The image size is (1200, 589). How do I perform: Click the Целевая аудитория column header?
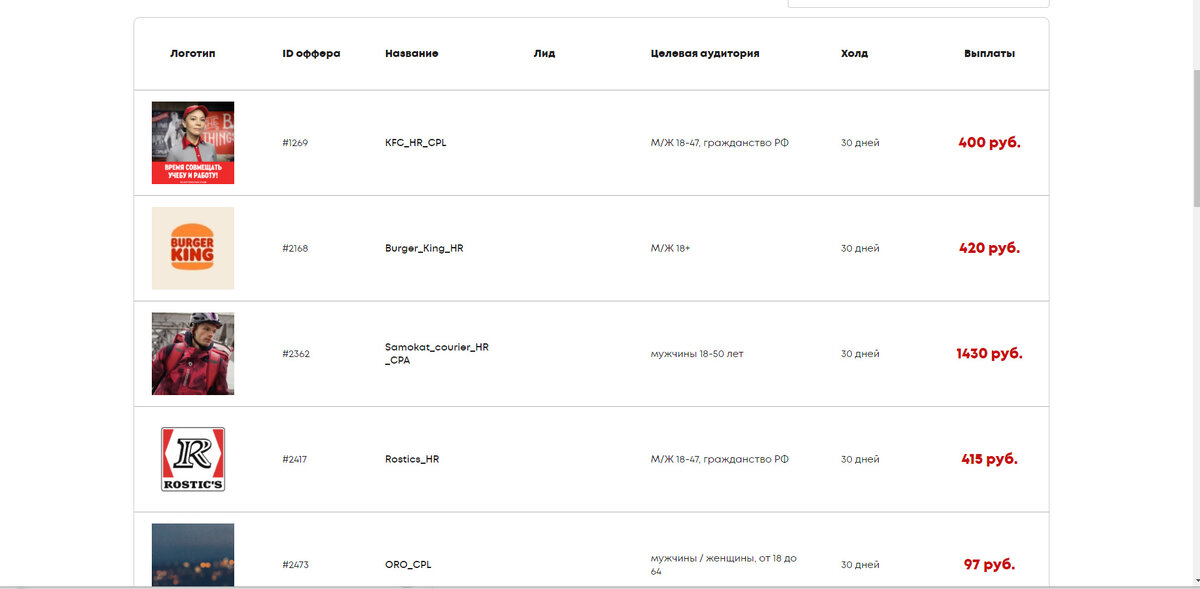(705, 54)
